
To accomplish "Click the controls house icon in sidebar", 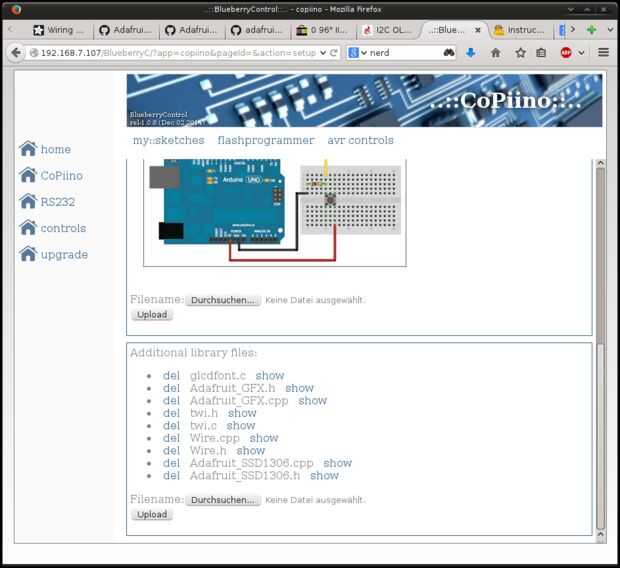I will (28, 228).
